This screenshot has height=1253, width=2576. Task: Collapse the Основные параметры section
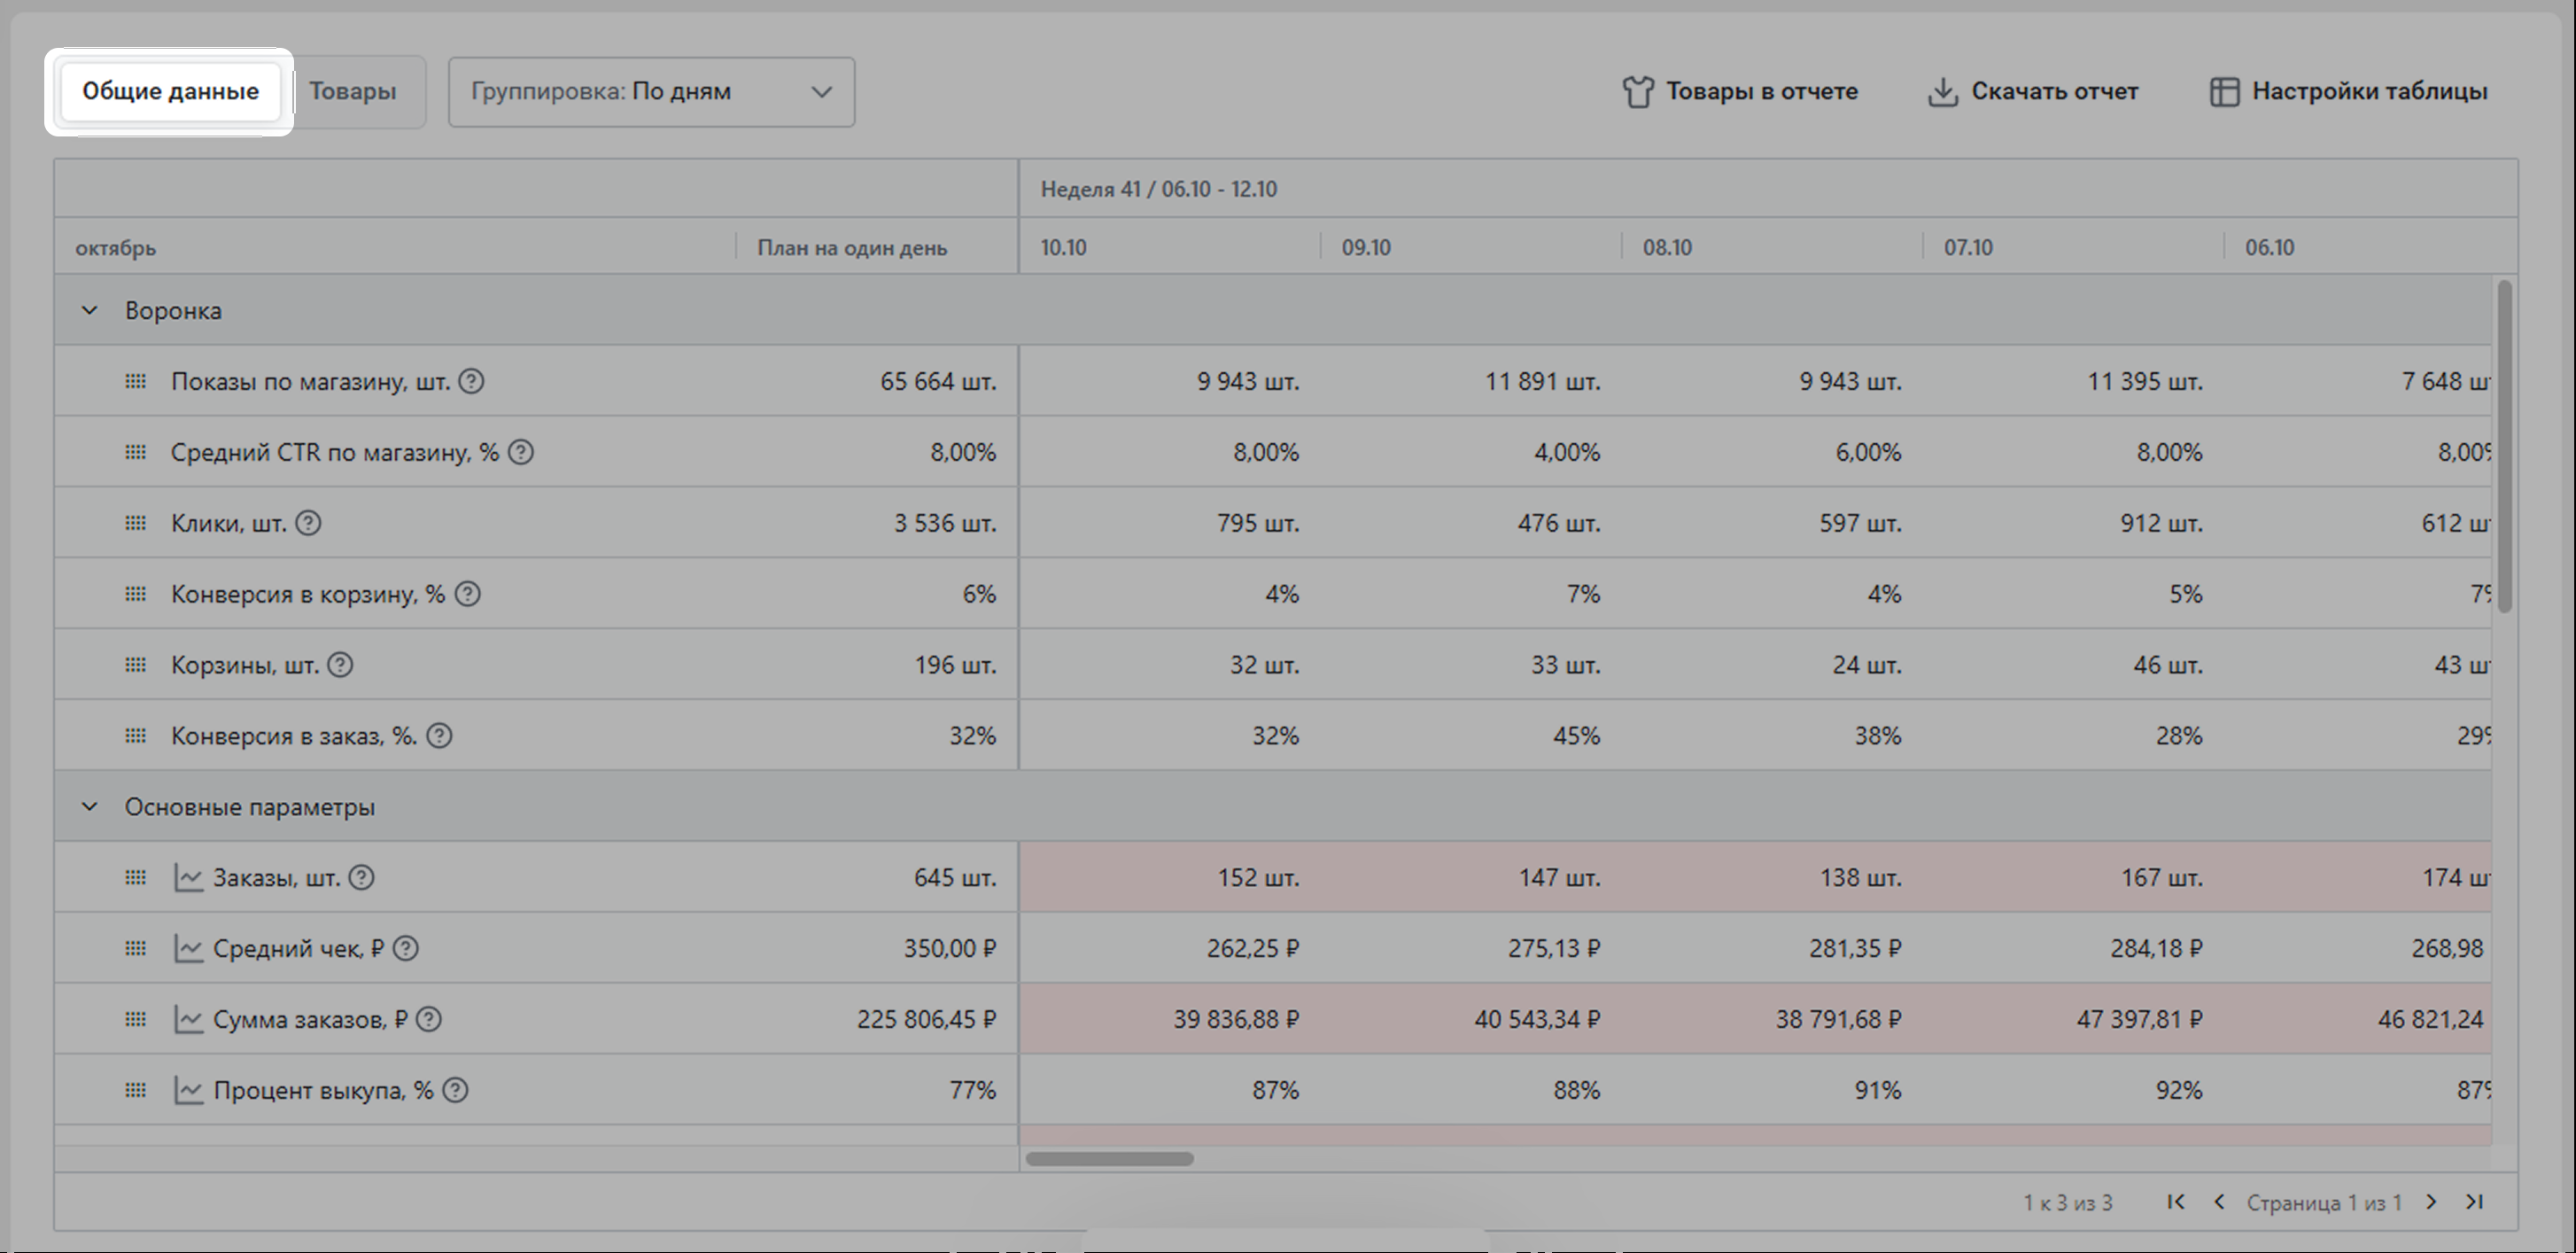(x=89, y=807)
